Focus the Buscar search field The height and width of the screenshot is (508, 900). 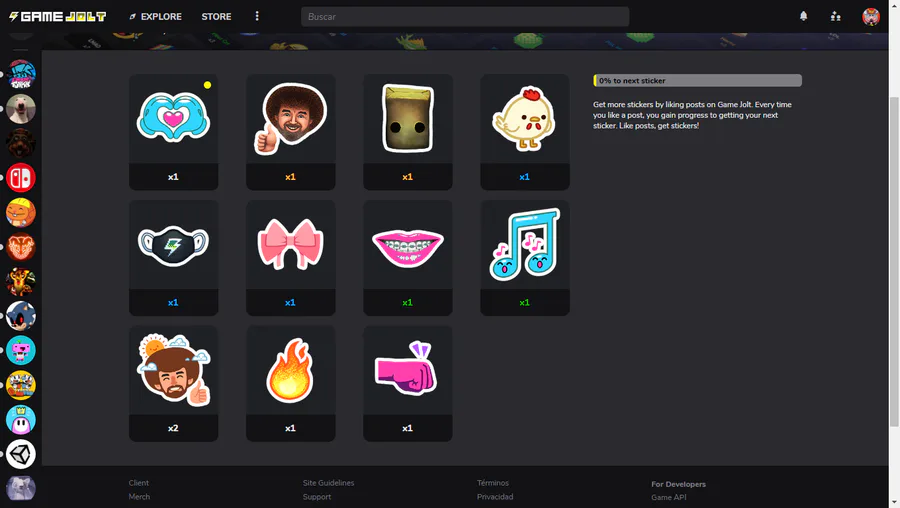(465, 17)
